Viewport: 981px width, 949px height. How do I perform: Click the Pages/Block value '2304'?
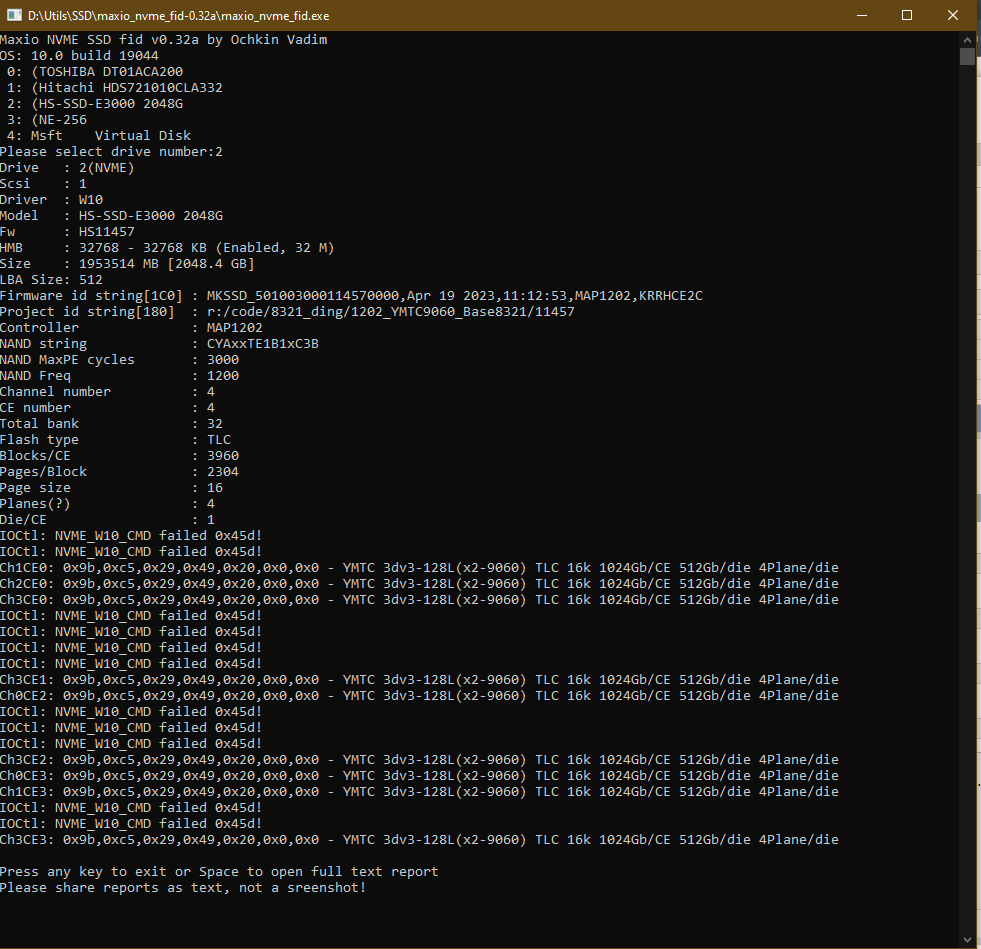223,472
